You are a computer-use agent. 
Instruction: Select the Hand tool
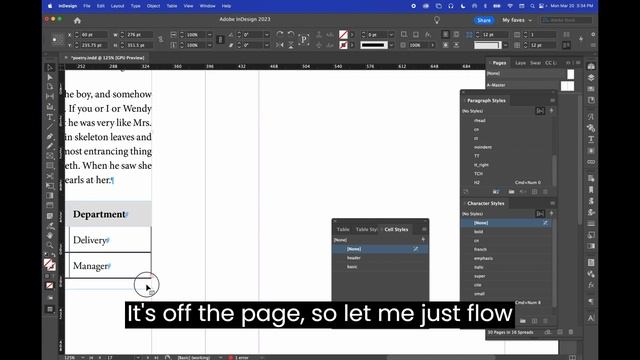click(x=50, y=236)
